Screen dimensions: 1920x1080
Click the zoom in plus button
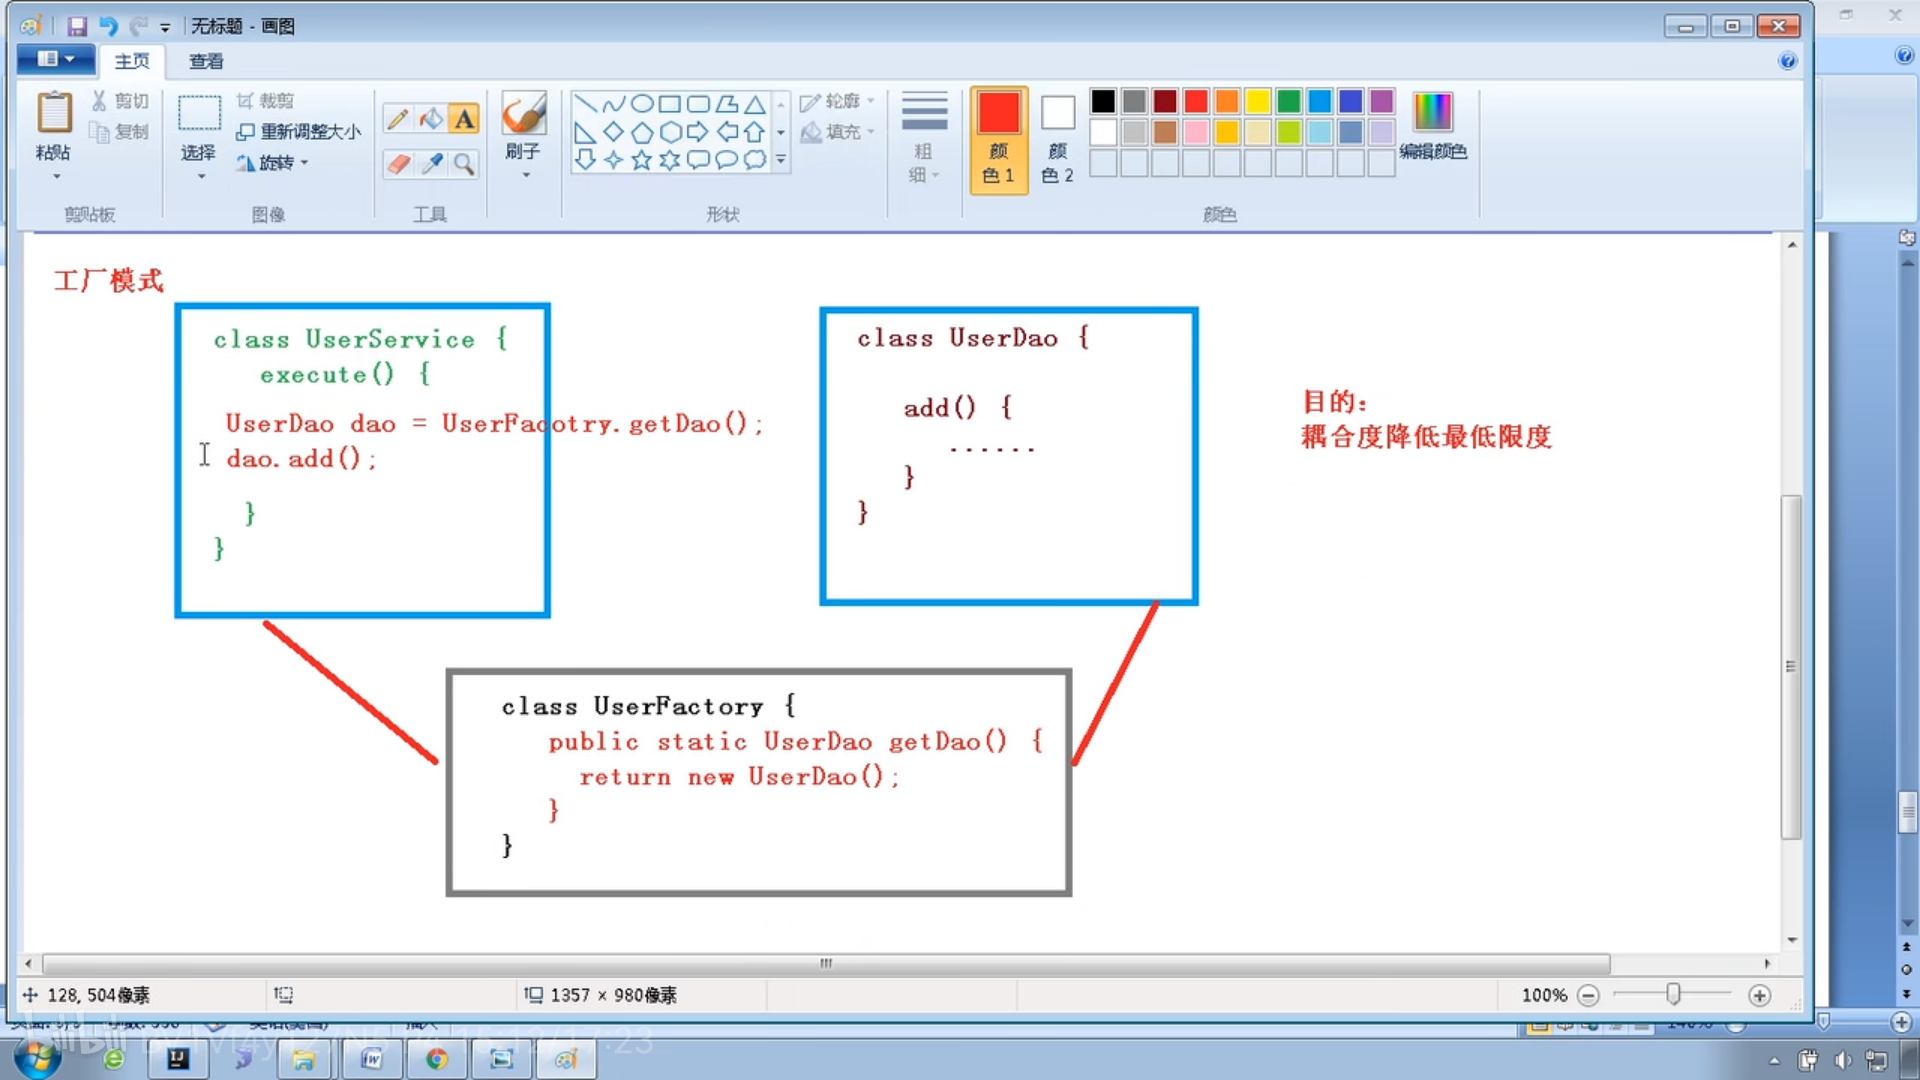(1759, 995)
